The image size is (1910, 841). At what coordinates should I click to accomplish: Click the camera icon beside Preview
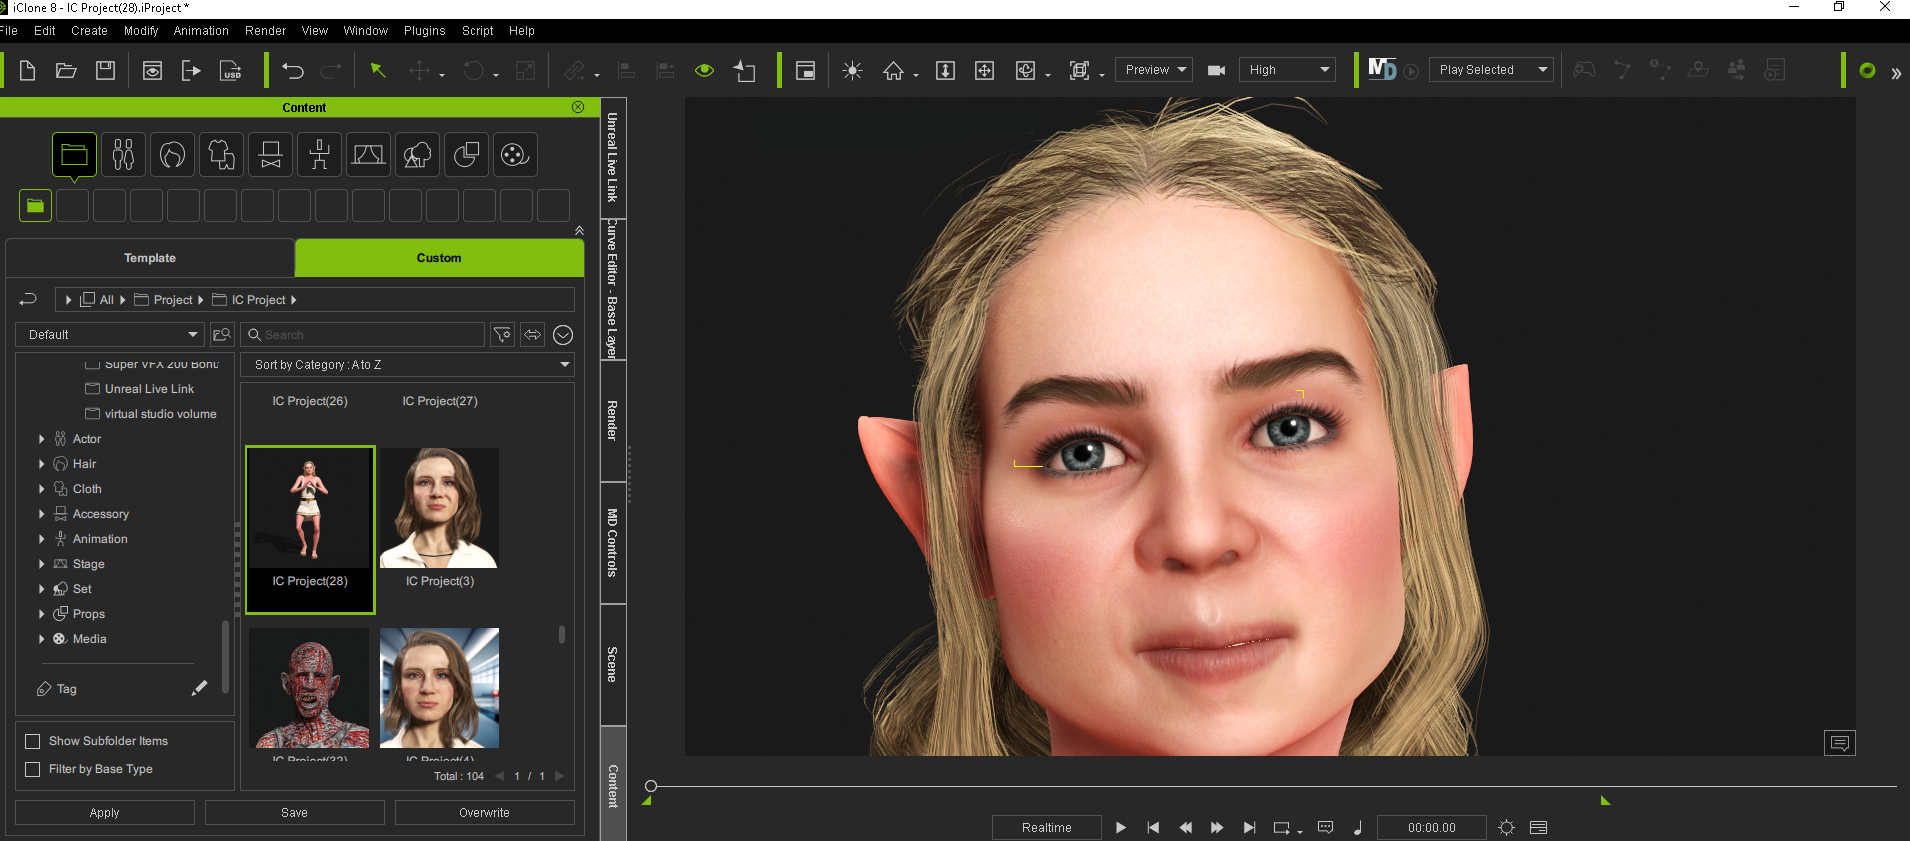(1216, 70)
